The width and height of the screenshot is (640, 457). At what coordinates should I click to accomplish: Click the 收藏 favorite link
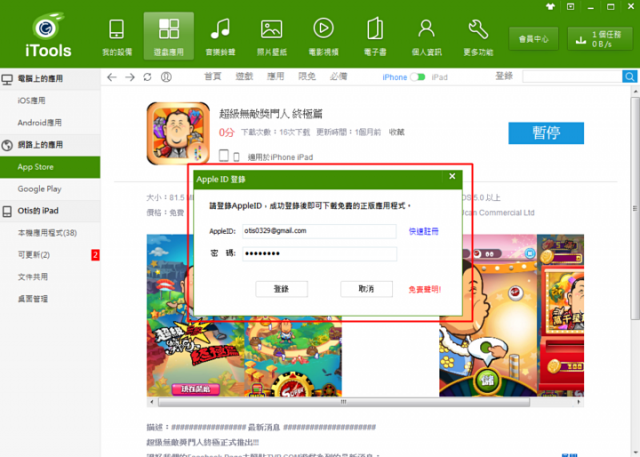397,132
